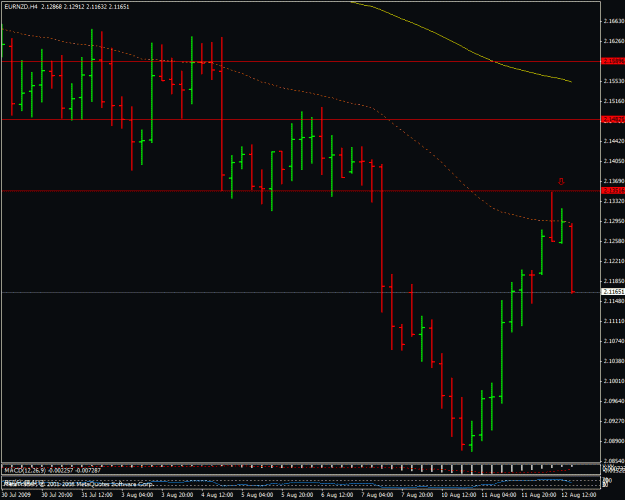This screenshot has width=625, height=500.
Task: Click the EURNZD,H4 chart title text
Action: tap(21, 7)
